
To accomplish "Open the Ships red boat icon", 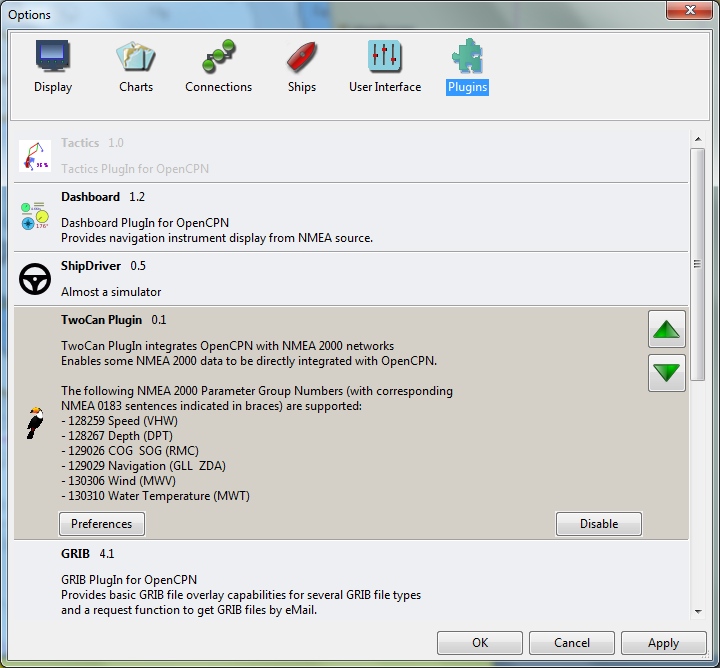I will pyautogui.click(x=301, y=57).
